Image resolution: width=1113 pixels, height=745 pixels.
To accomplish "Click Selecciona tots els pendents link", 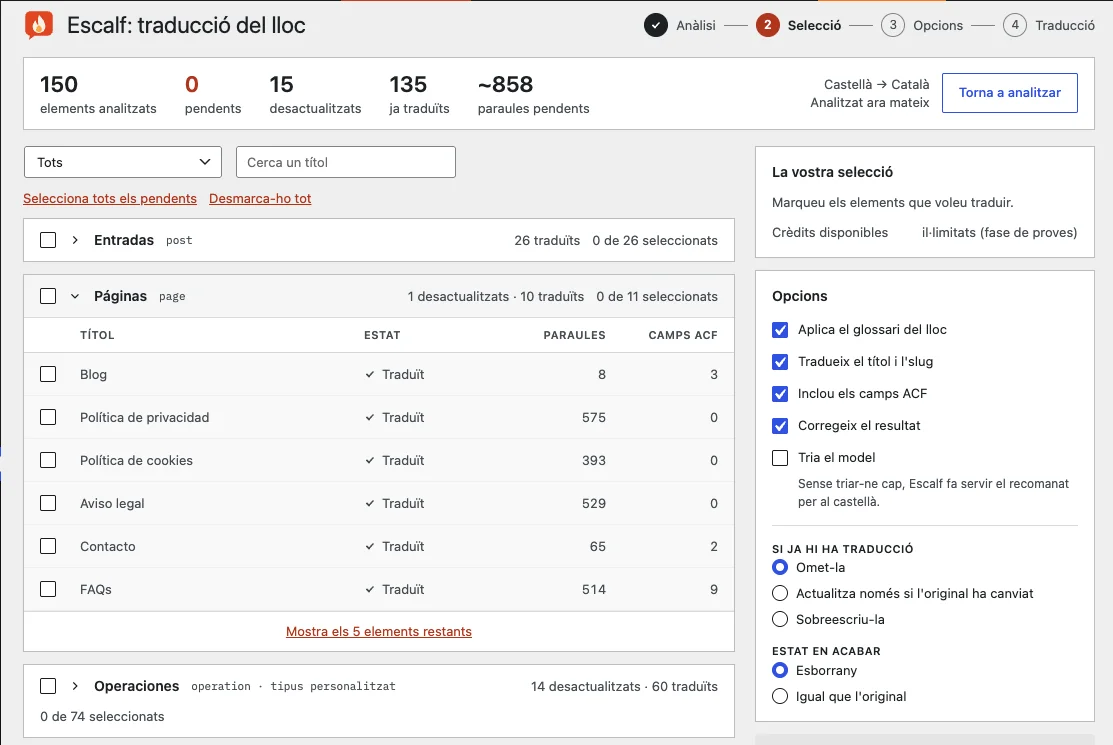I will coord(110,199).
